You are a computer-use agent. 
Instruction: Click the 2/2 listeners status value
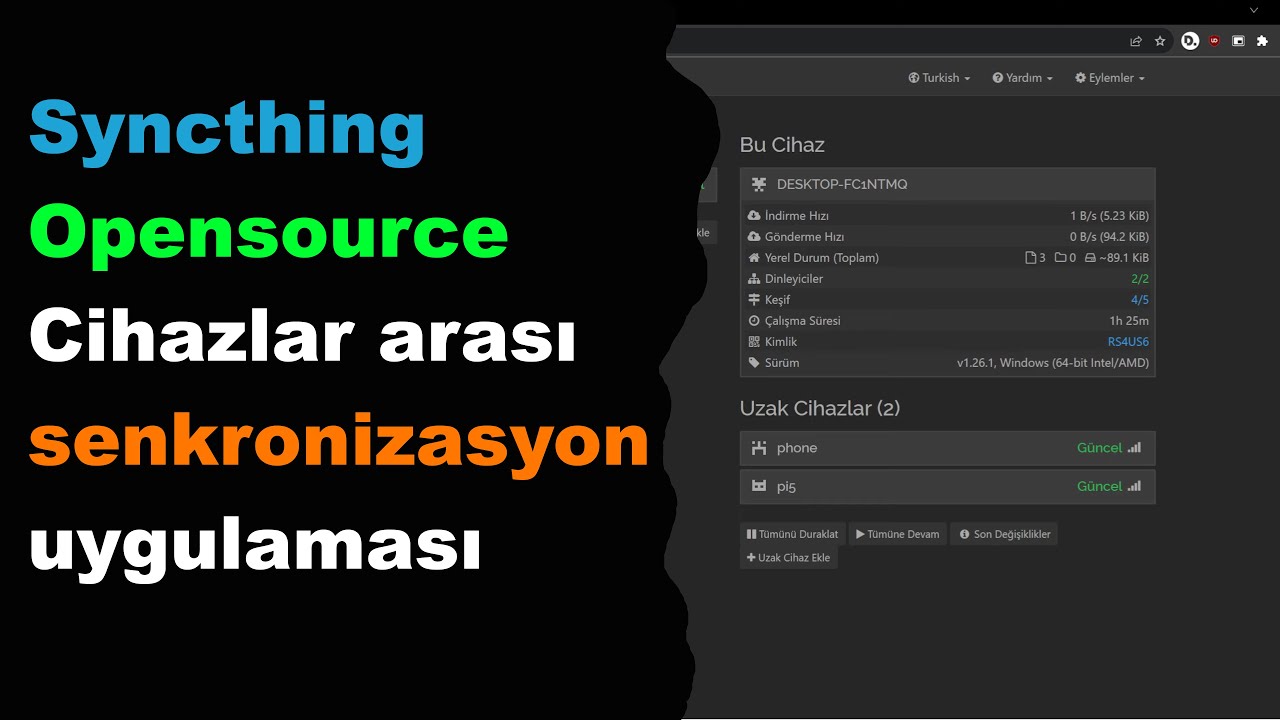point(1140,279)
